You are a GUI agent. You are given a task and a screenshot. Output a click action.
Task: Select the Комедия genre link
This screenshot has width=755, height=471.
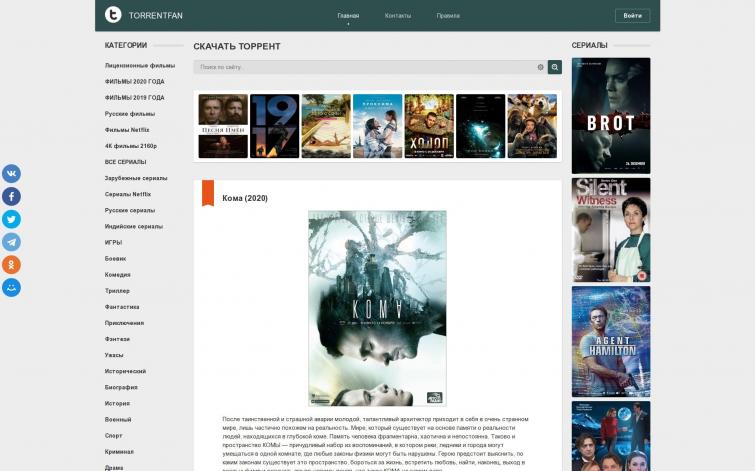[x=117, y=275]
